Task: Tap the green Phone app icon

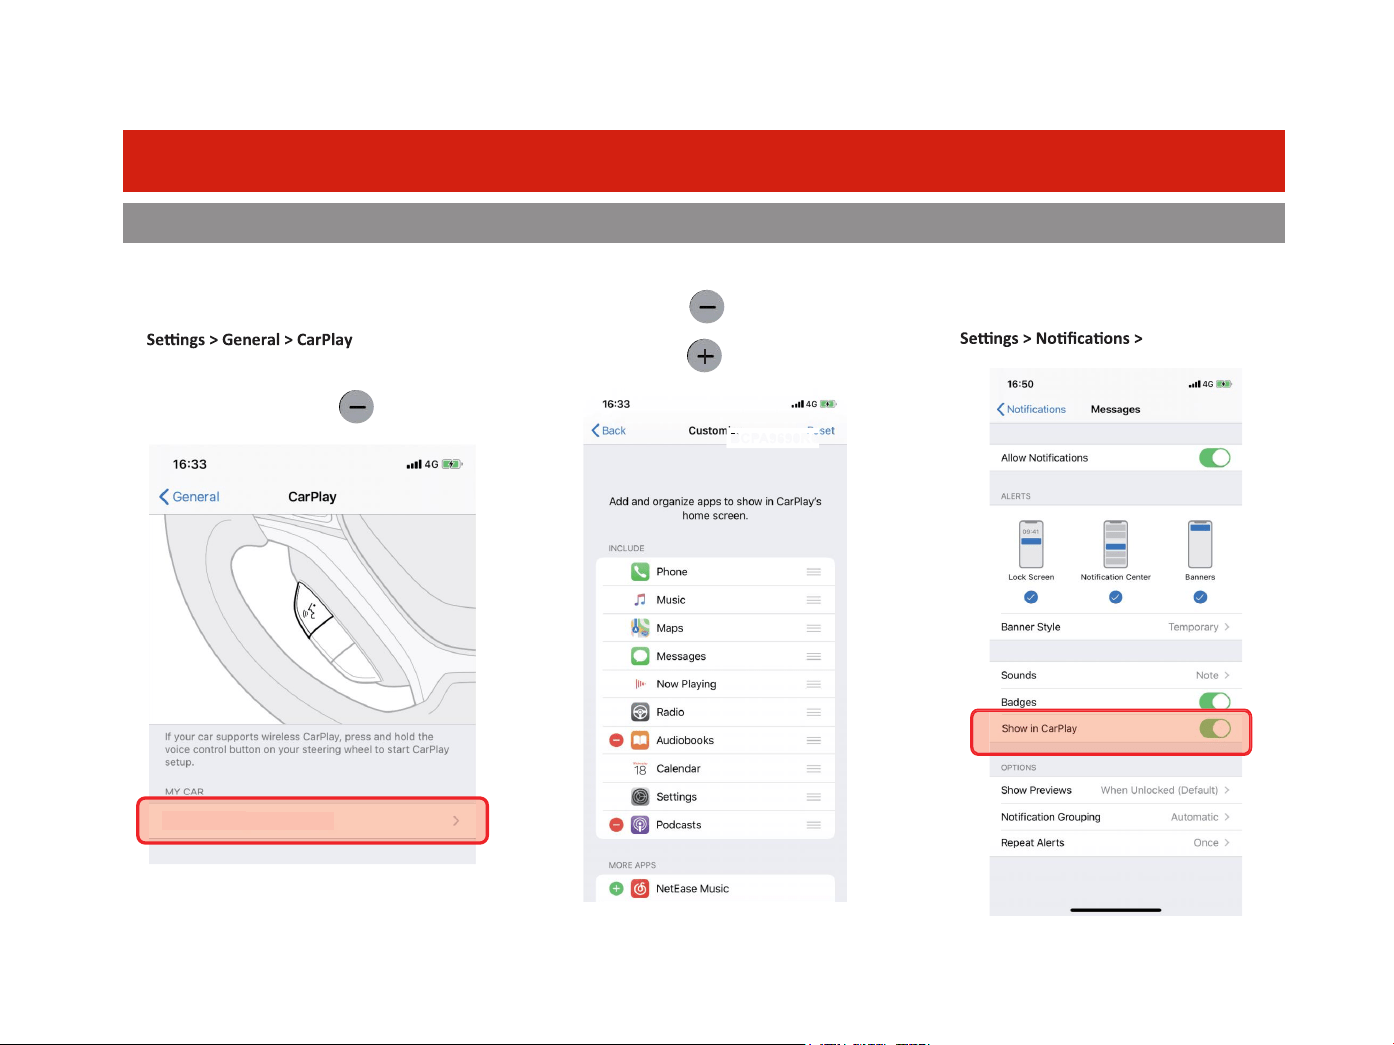Action: [x=640, y=572]
